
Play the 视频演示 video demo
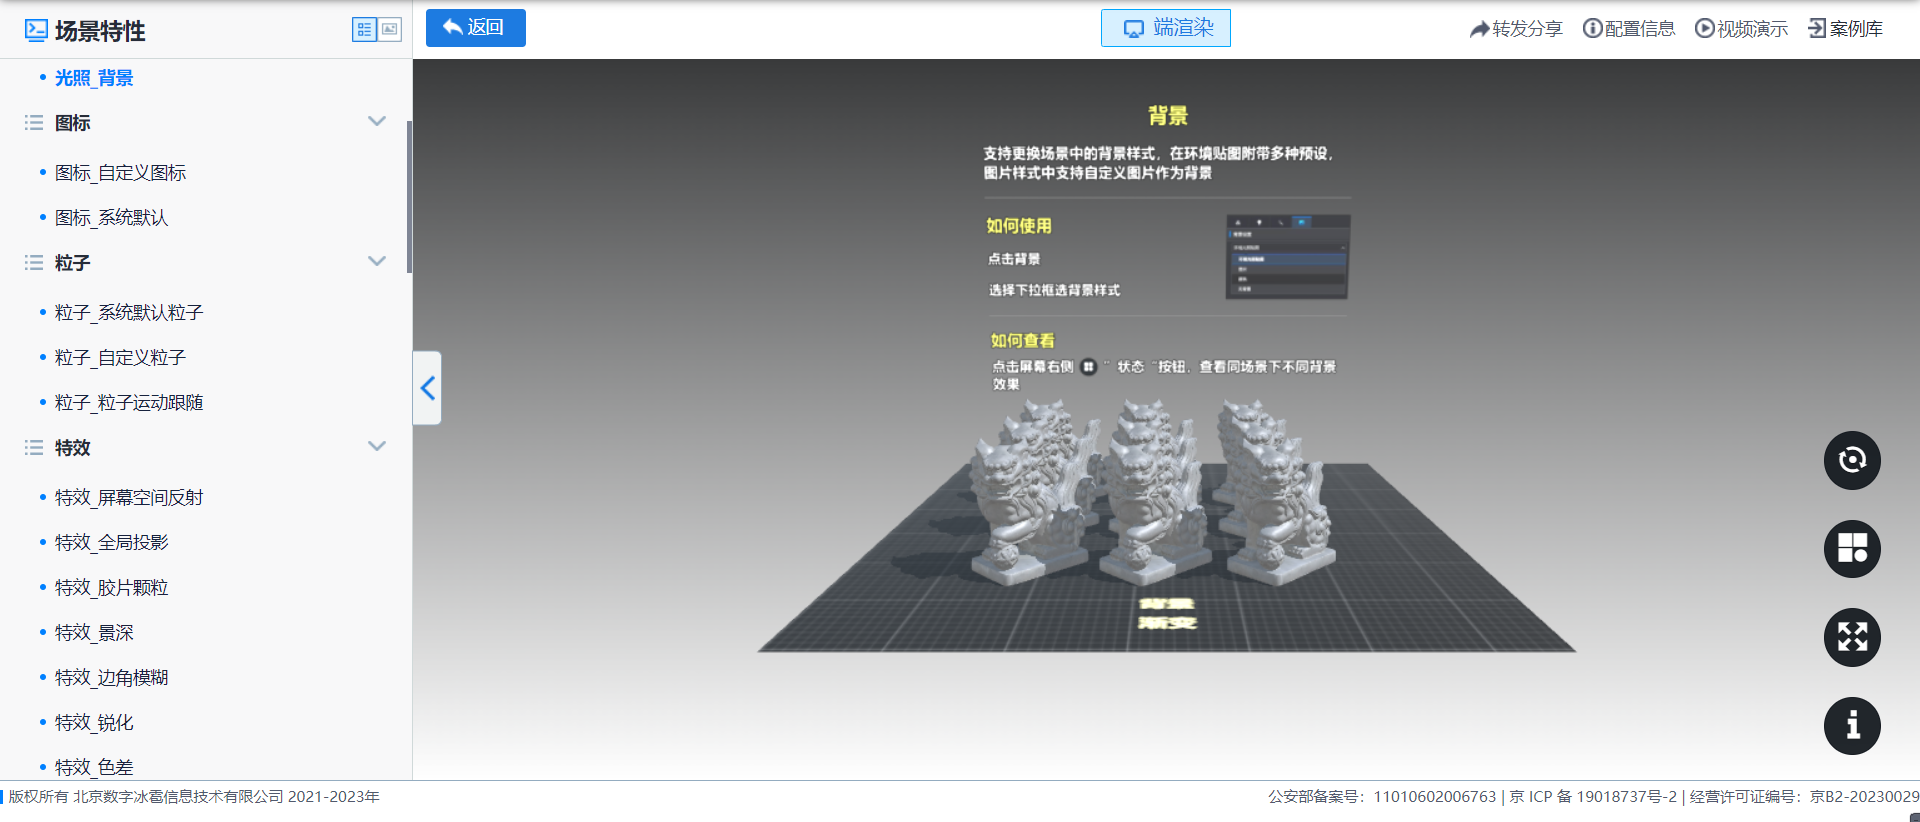click(1741, 29)
